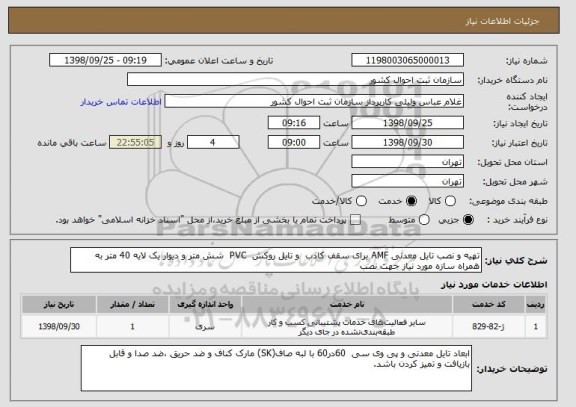Click the creation time field 09:16
This screenshot has width=576, height=407.
click(294, 123)
